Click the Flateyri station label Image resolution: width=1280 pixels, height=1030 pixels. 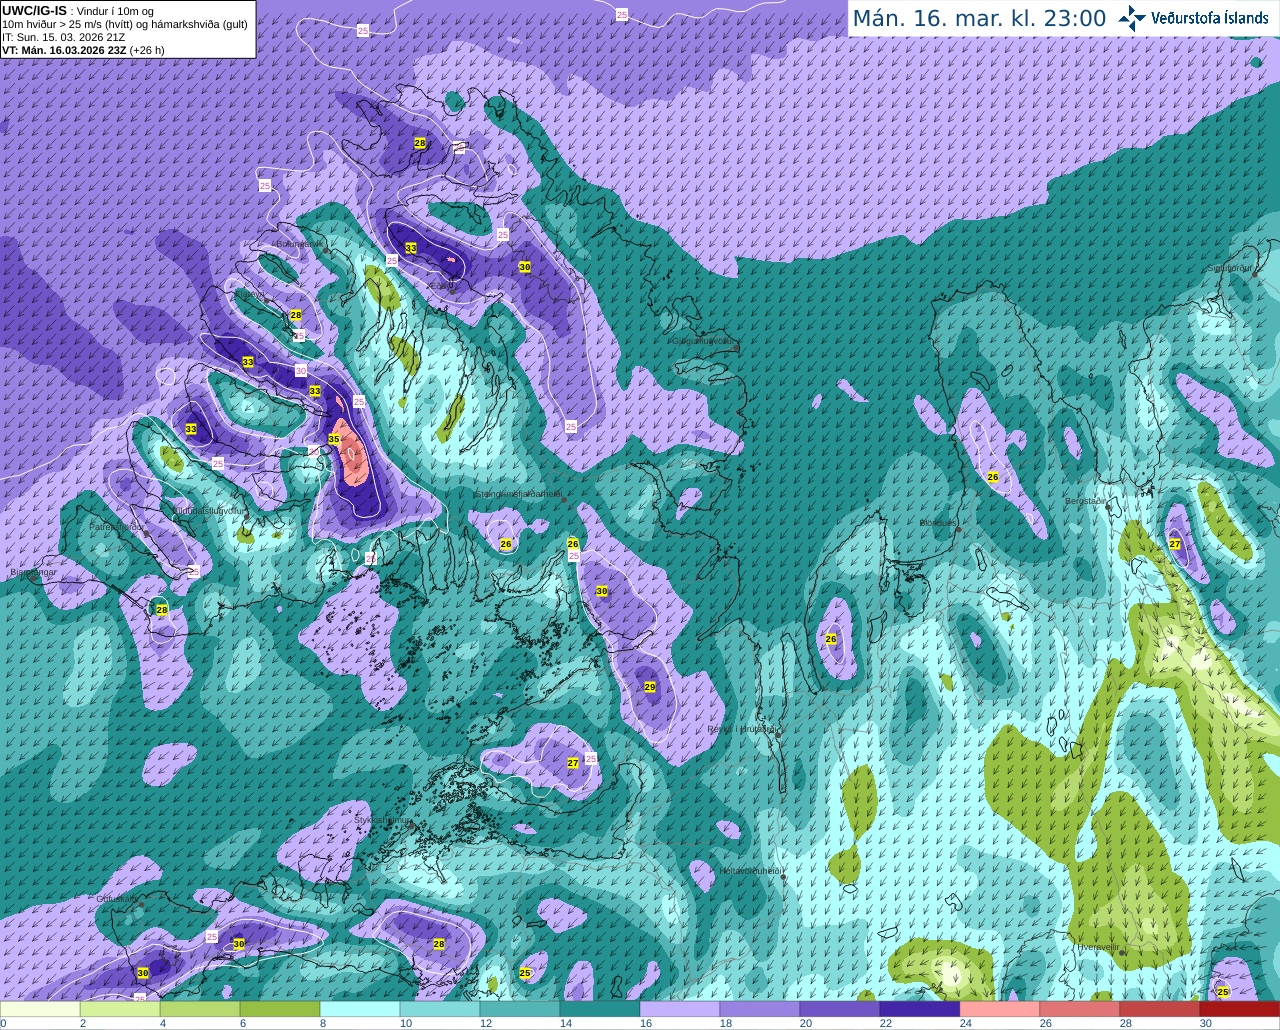point(250,294)
